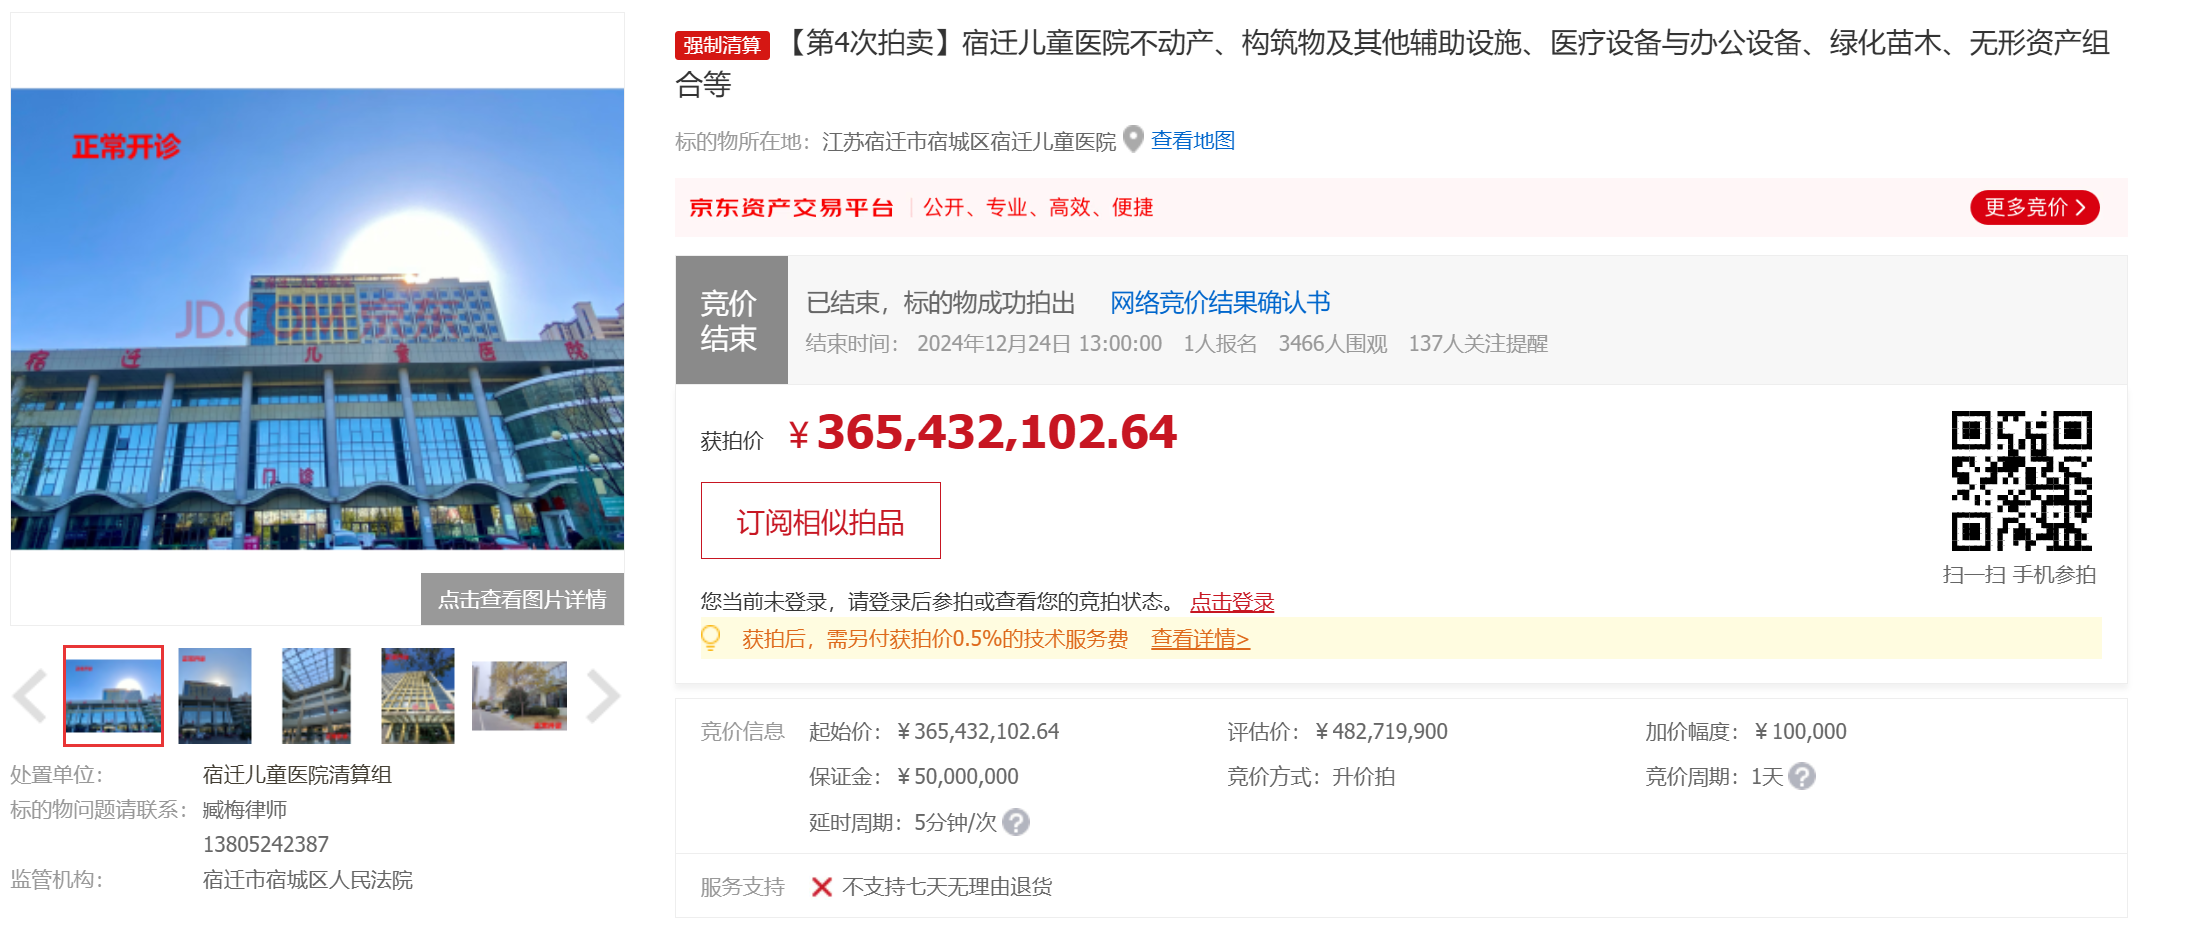
Task: Select the first hospital thumbnail
Action: (x=113, y=696)
